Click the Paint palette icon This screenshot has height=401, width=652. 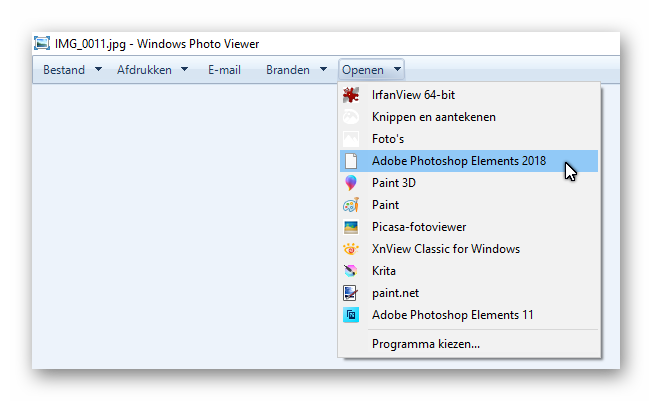click(351, 205)
